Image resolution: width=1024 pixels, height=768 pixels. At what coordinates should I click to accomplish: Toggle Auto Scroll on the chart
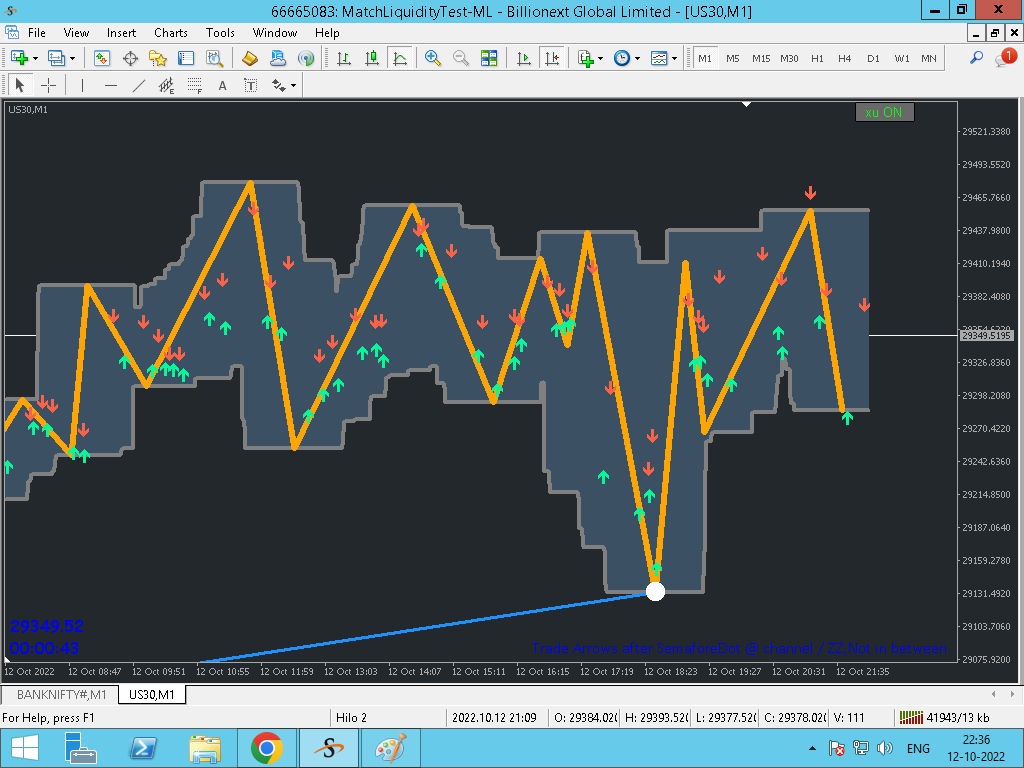pyautogui.click(x=524, y=58)
